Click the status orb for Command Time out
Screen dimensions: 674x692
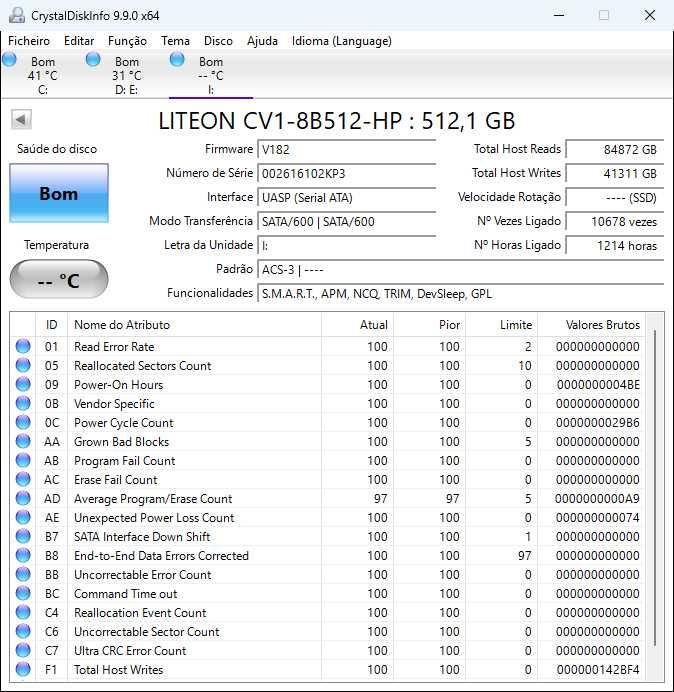point(23,594)
